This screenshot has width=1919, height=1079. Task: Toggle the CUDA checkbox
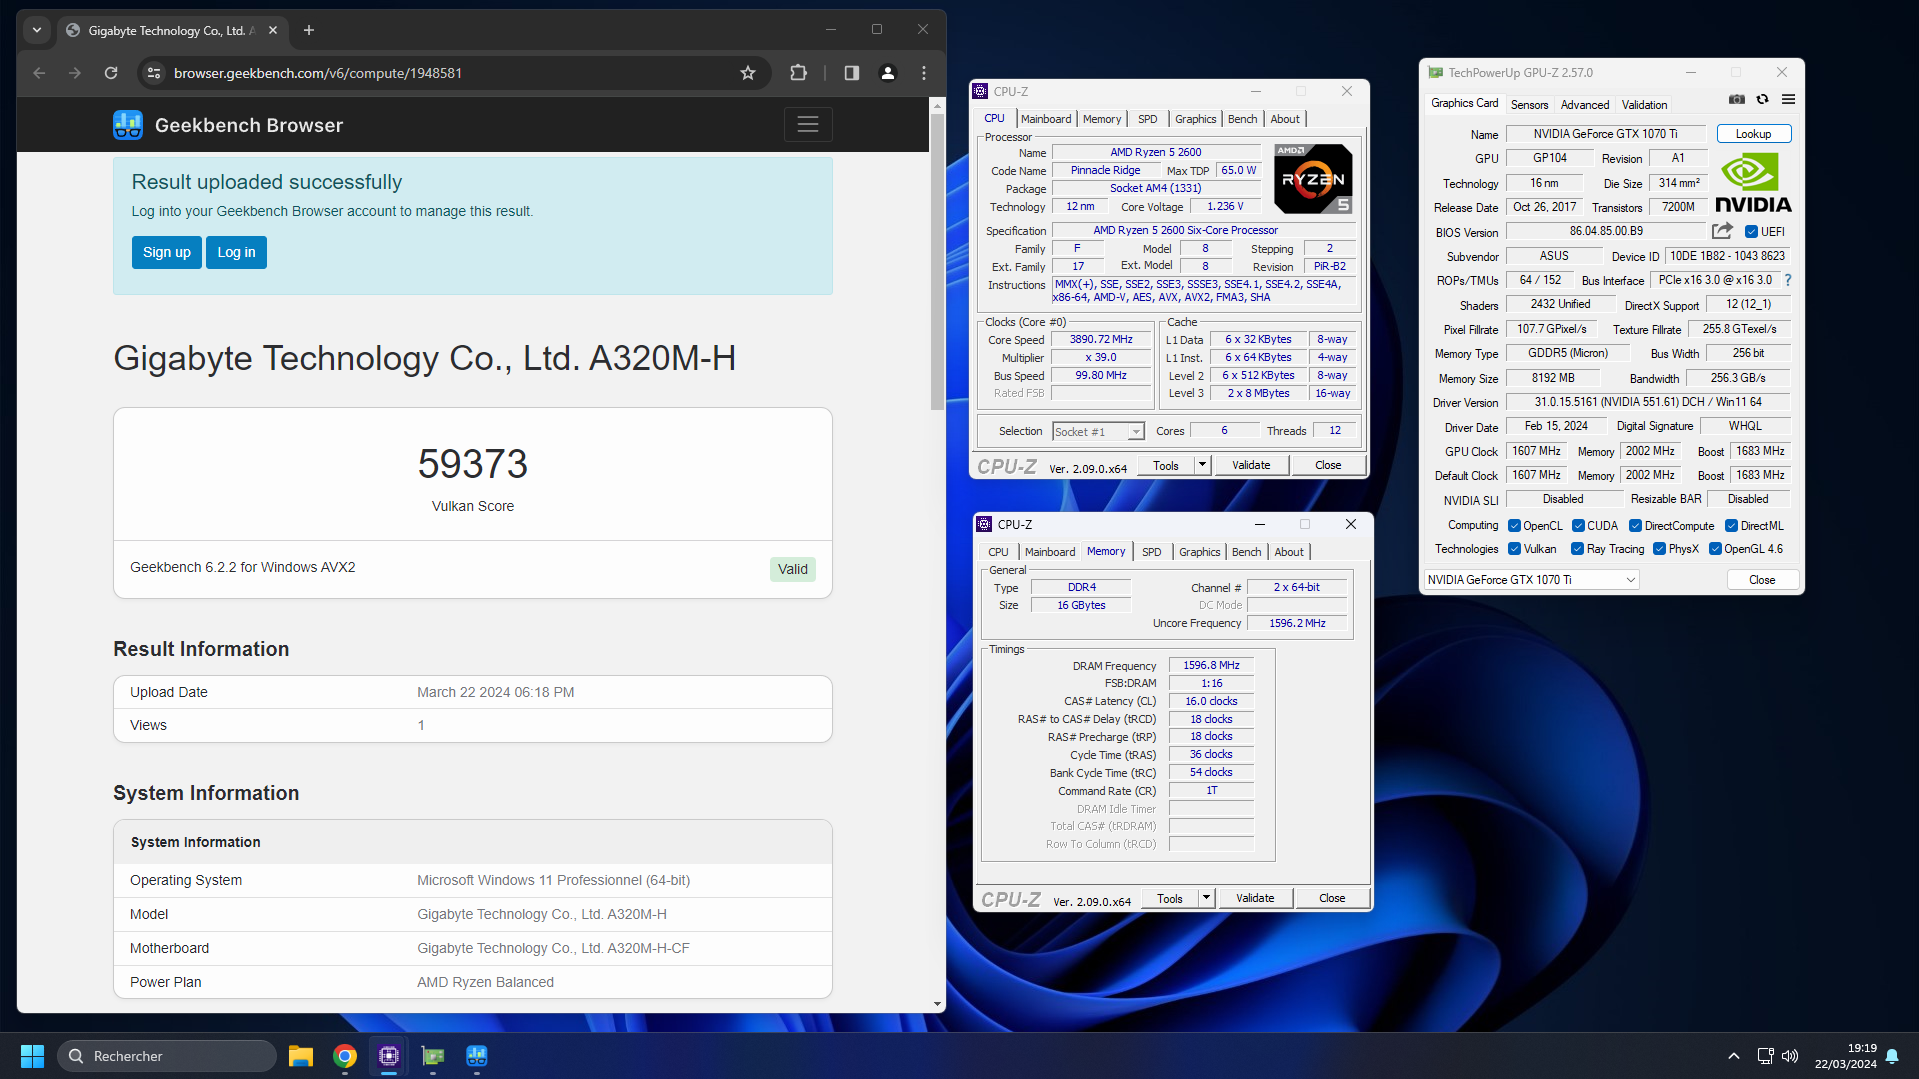1578,526
